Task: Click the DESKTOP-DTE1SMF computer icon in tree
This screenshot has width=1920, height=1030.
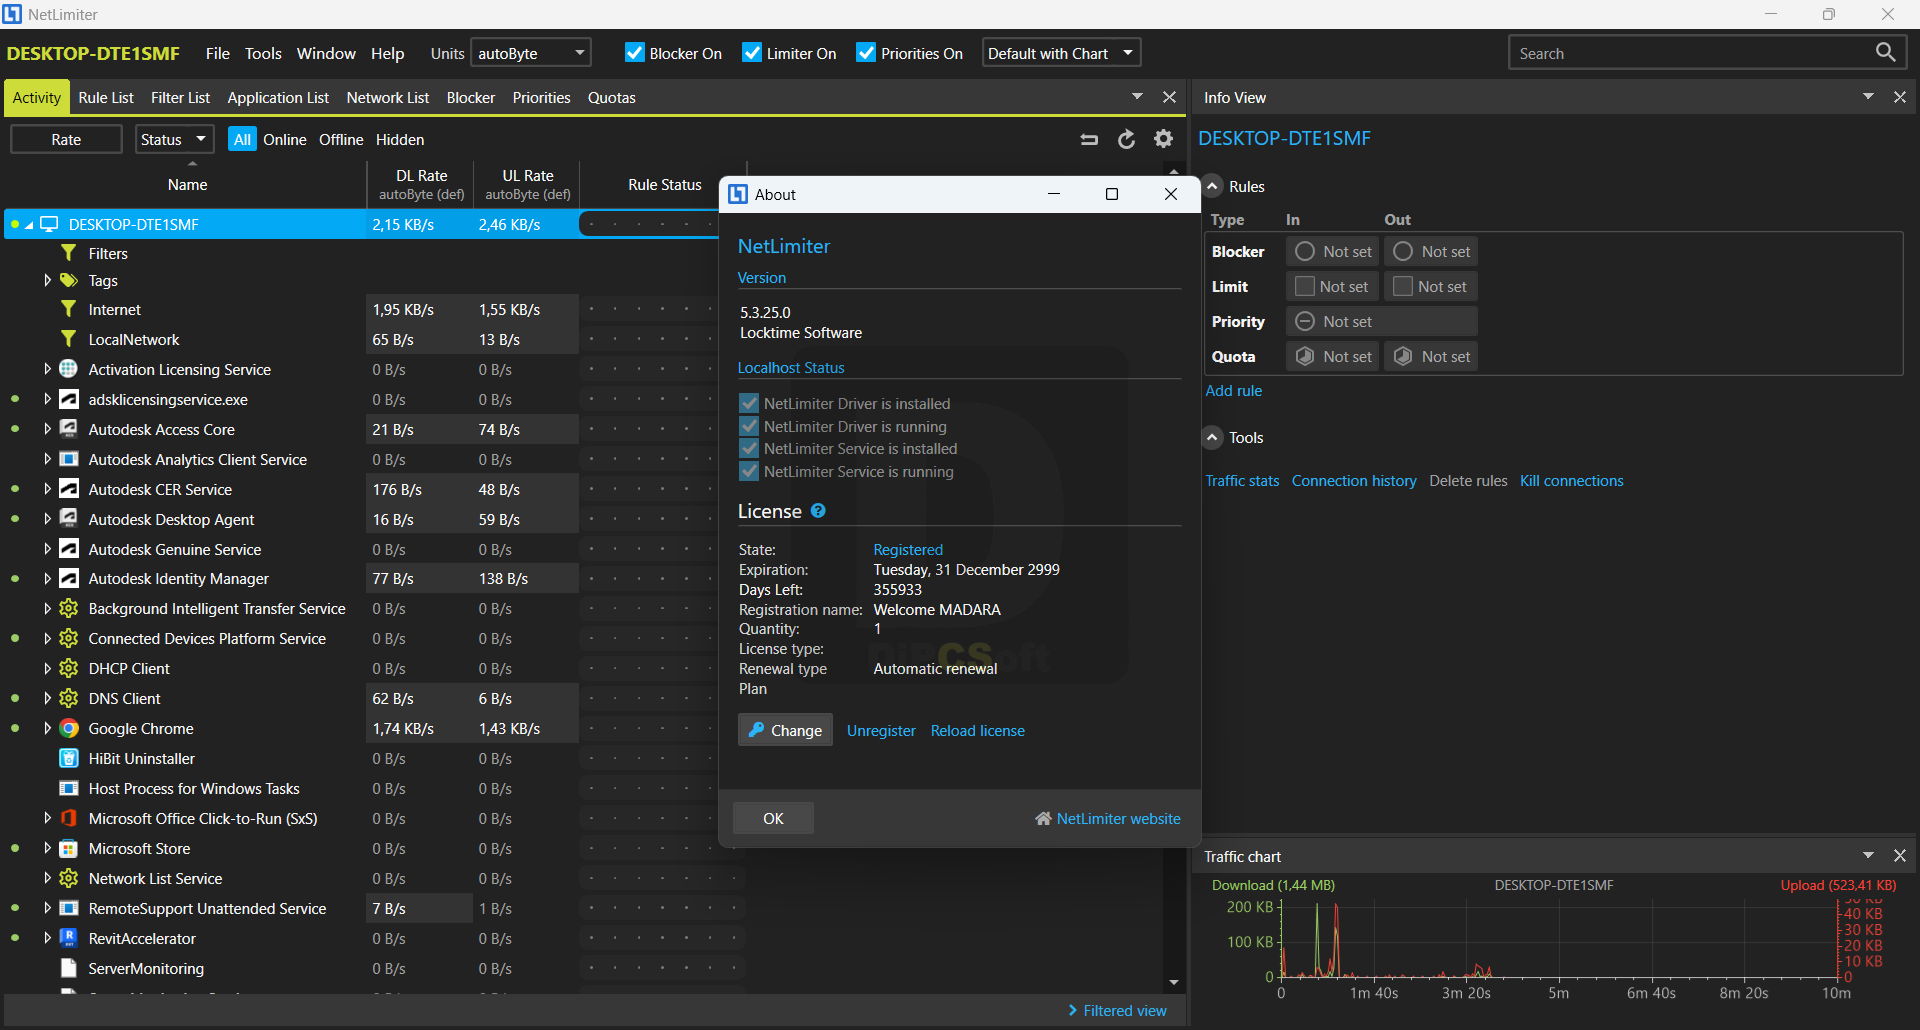Action: coord(49,224)
